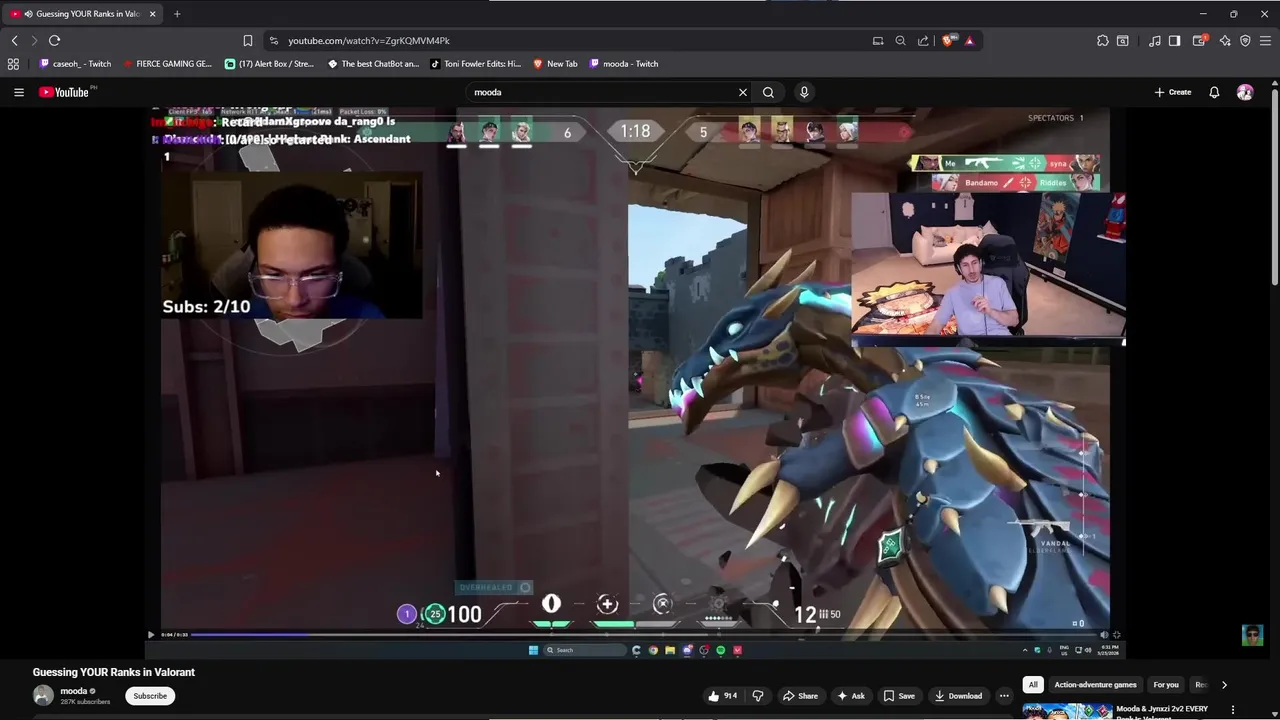Click the Ask button
This screenshot has height=720, width=1280.
(851, 696)
